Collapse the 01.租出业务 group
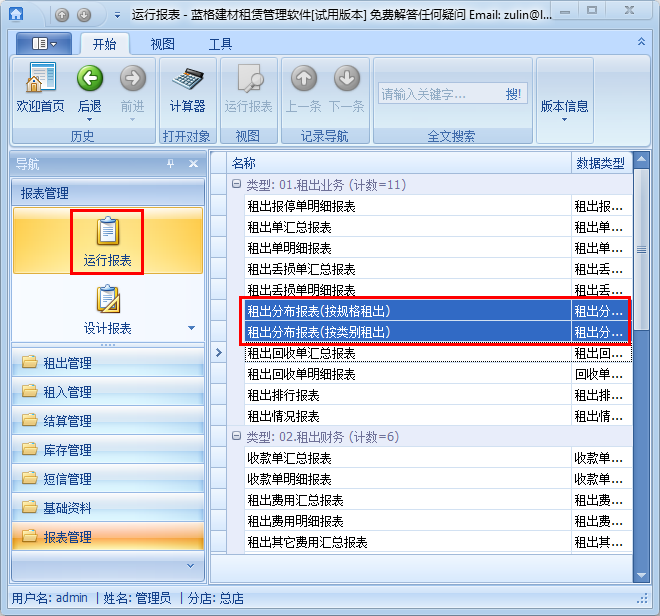 click(237, 185)
